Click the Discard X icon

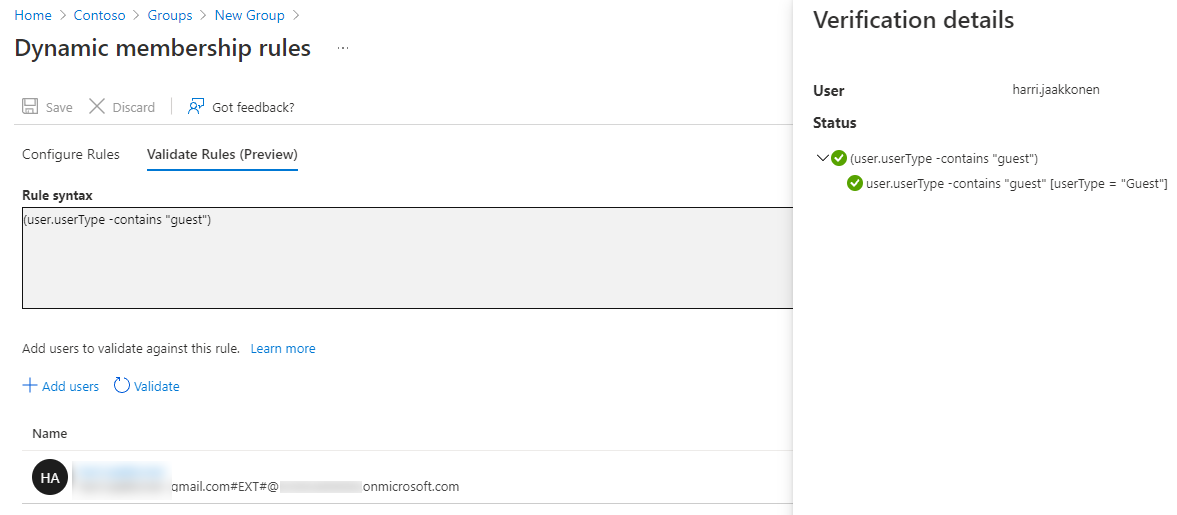click(x=97, y=107)
